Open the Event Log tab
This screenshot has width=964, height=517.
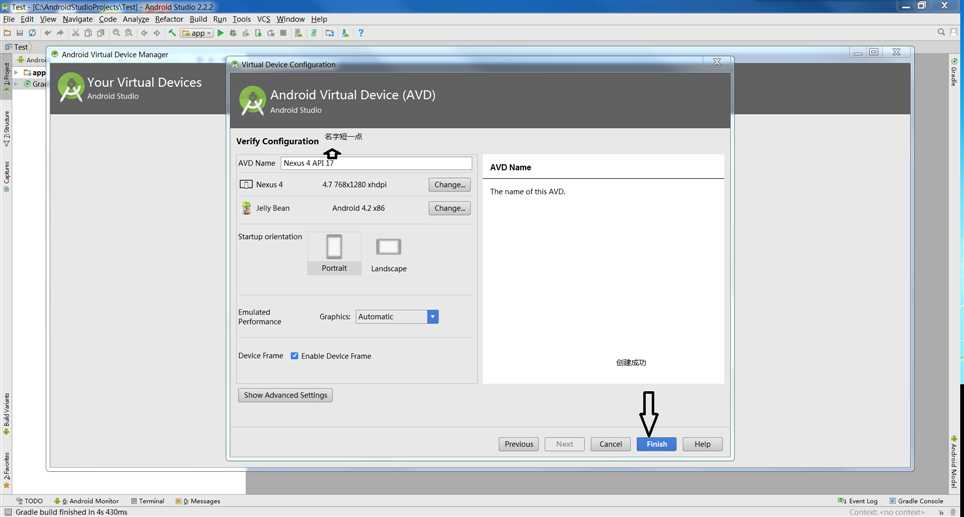click(x=858, y=501)
